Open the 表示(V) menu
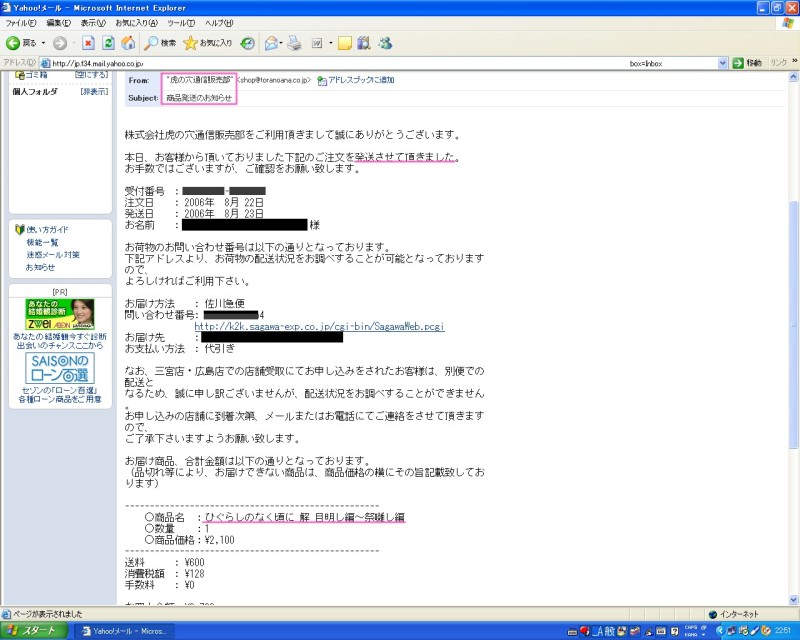This screenshot has height=640, width=800. 93,23
